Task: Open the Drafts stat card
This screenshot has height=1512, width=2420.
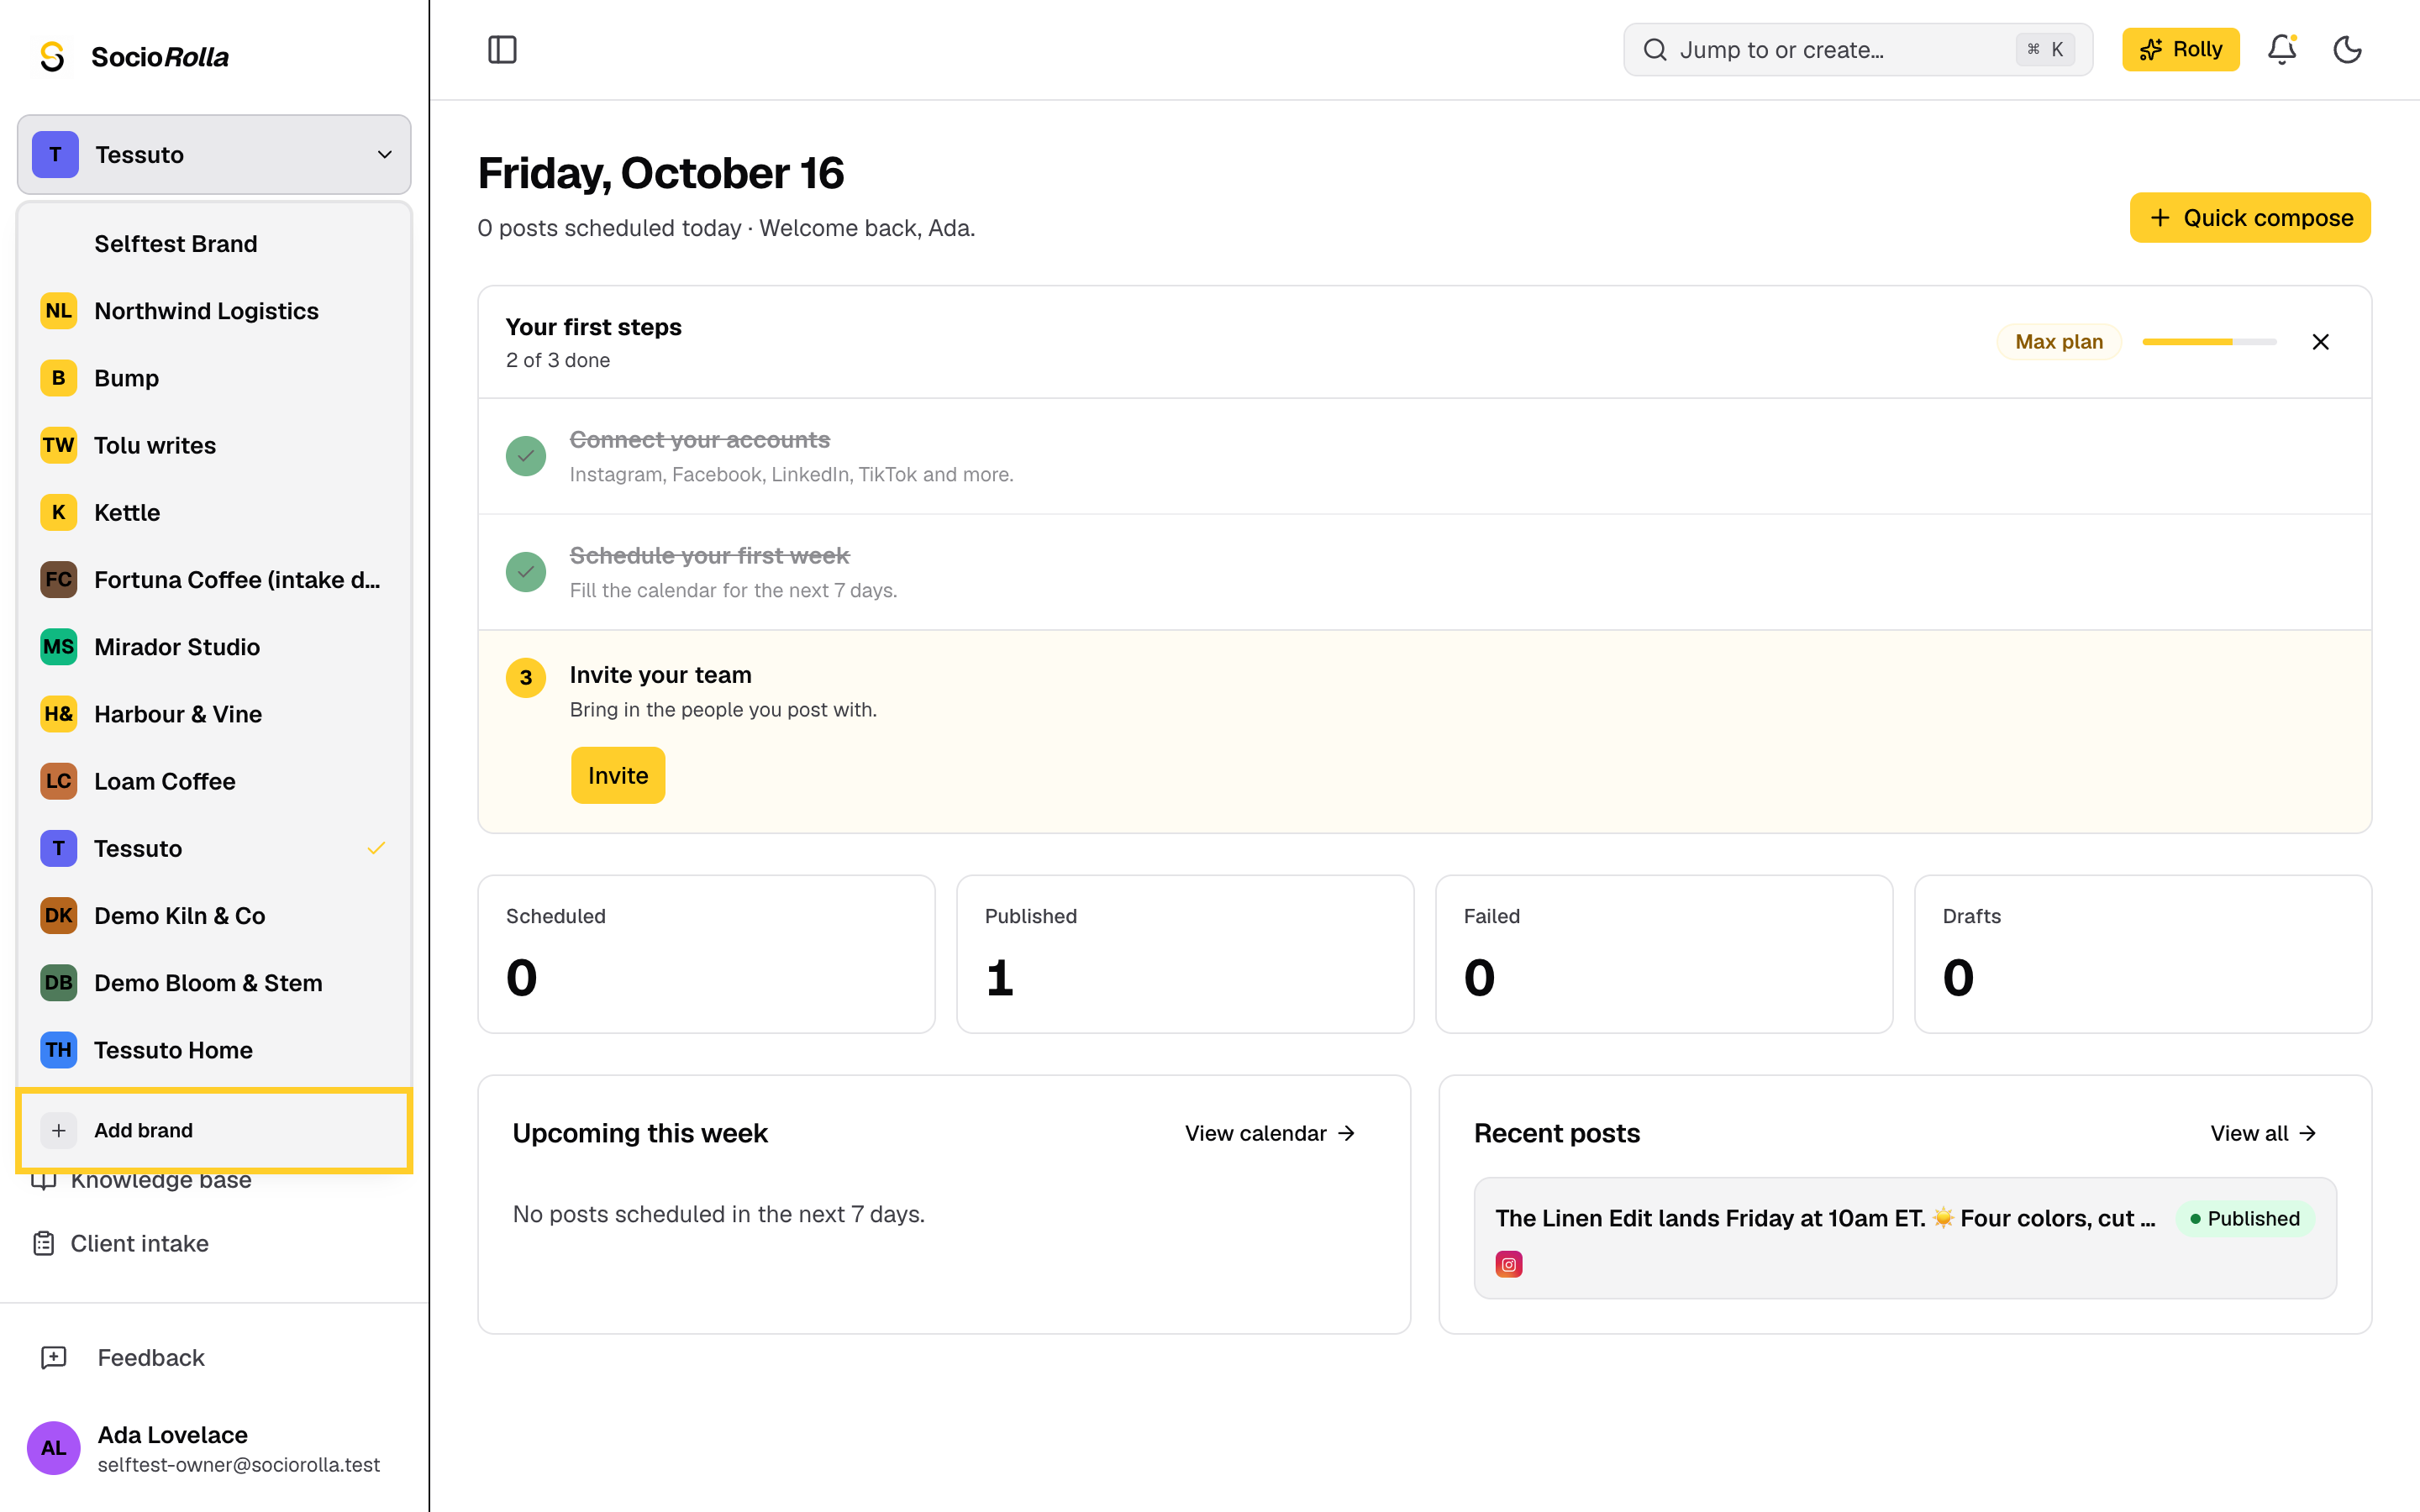Action: pos(2143,954)
